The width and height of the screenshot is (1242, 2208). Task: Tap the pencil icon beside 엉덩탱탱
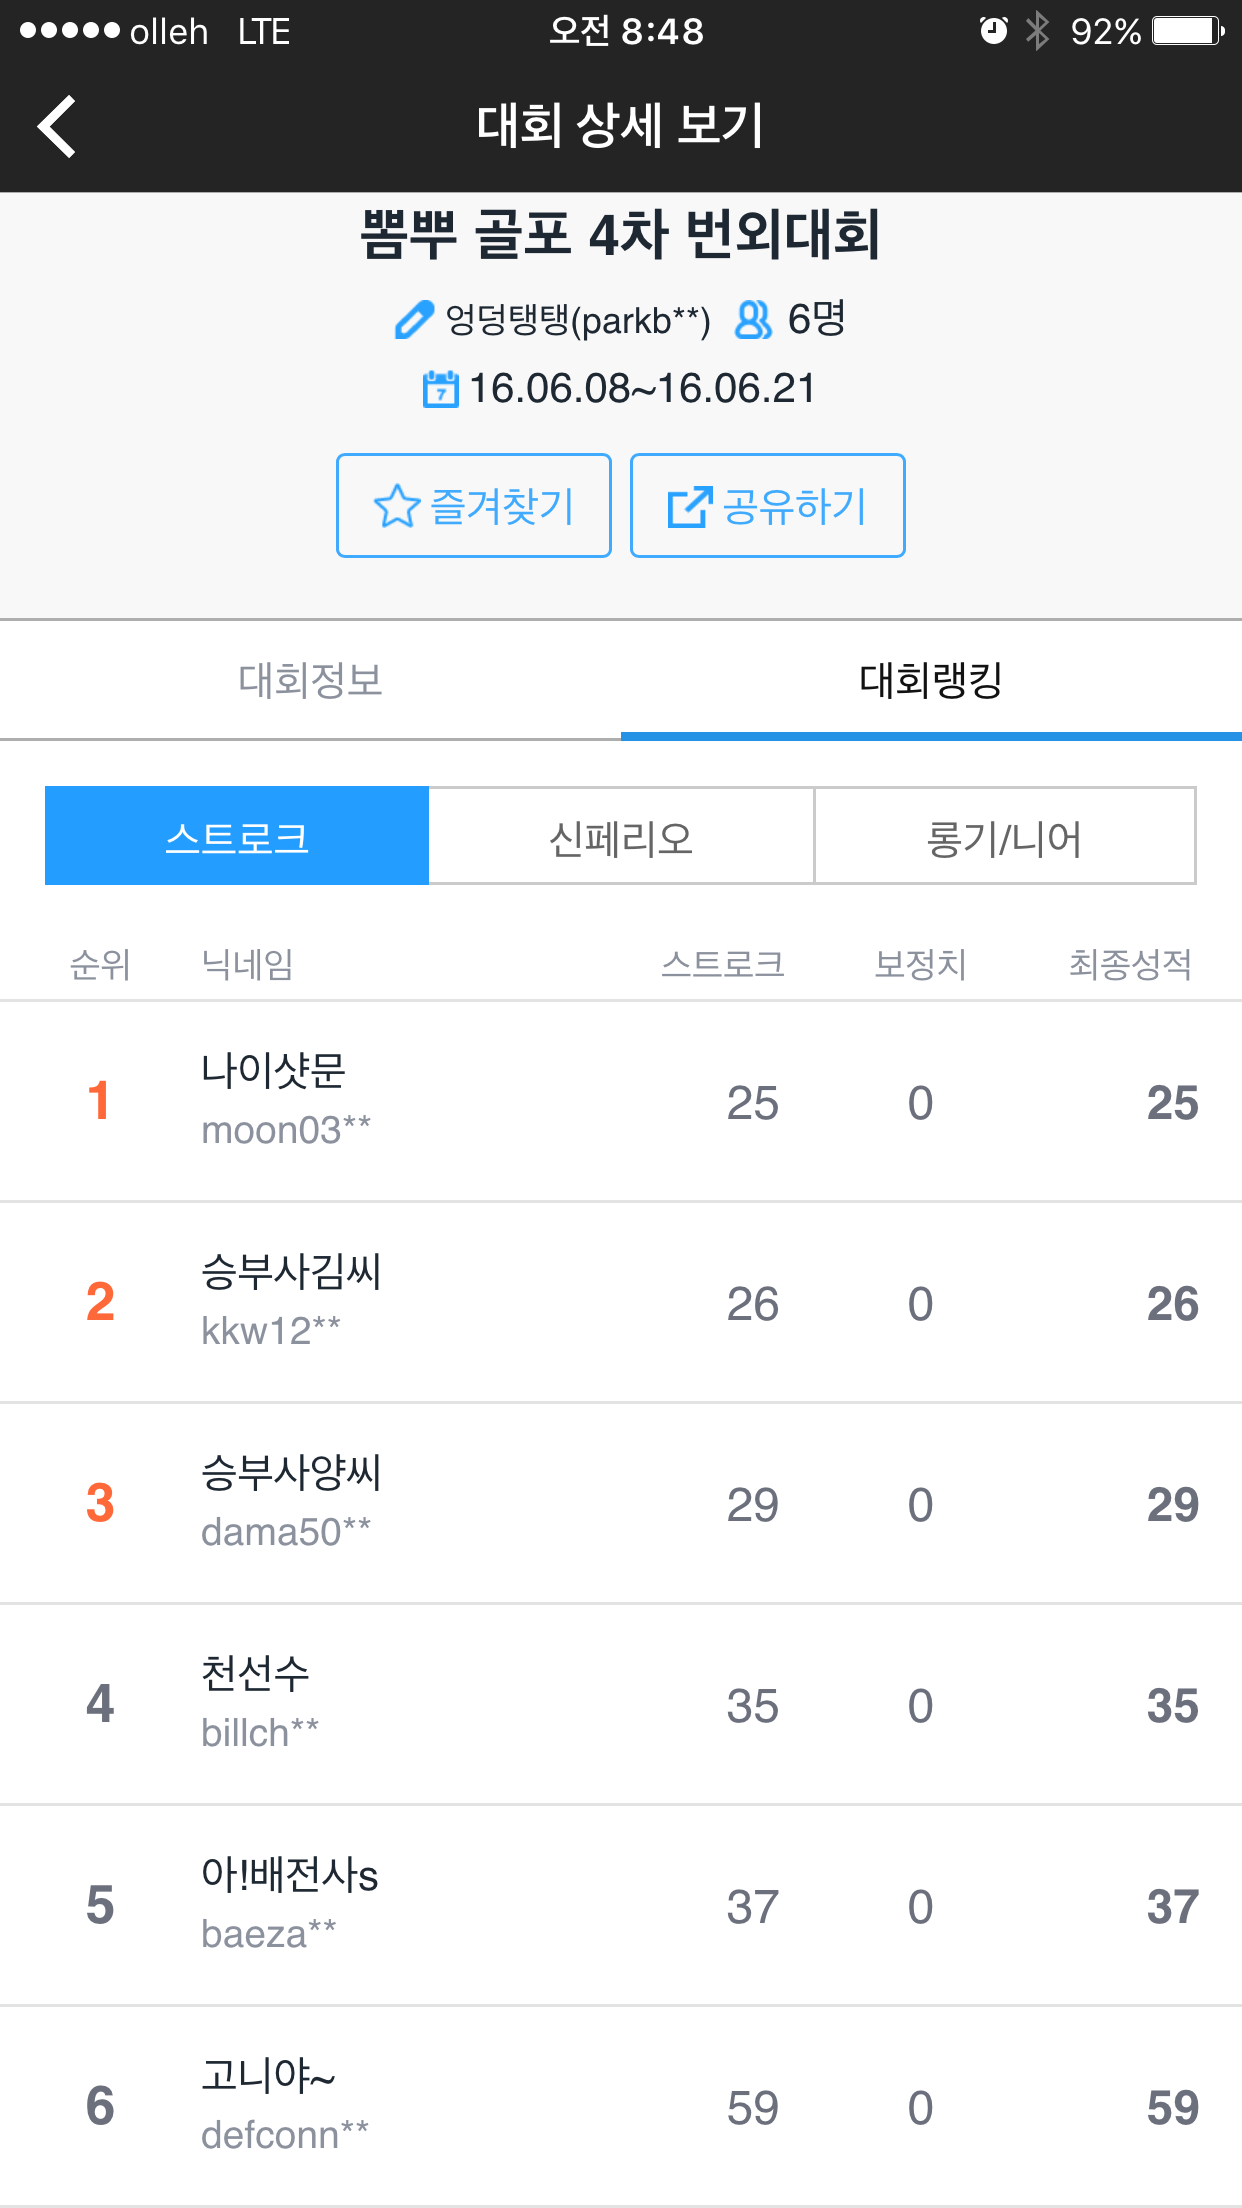coord(413,320)
